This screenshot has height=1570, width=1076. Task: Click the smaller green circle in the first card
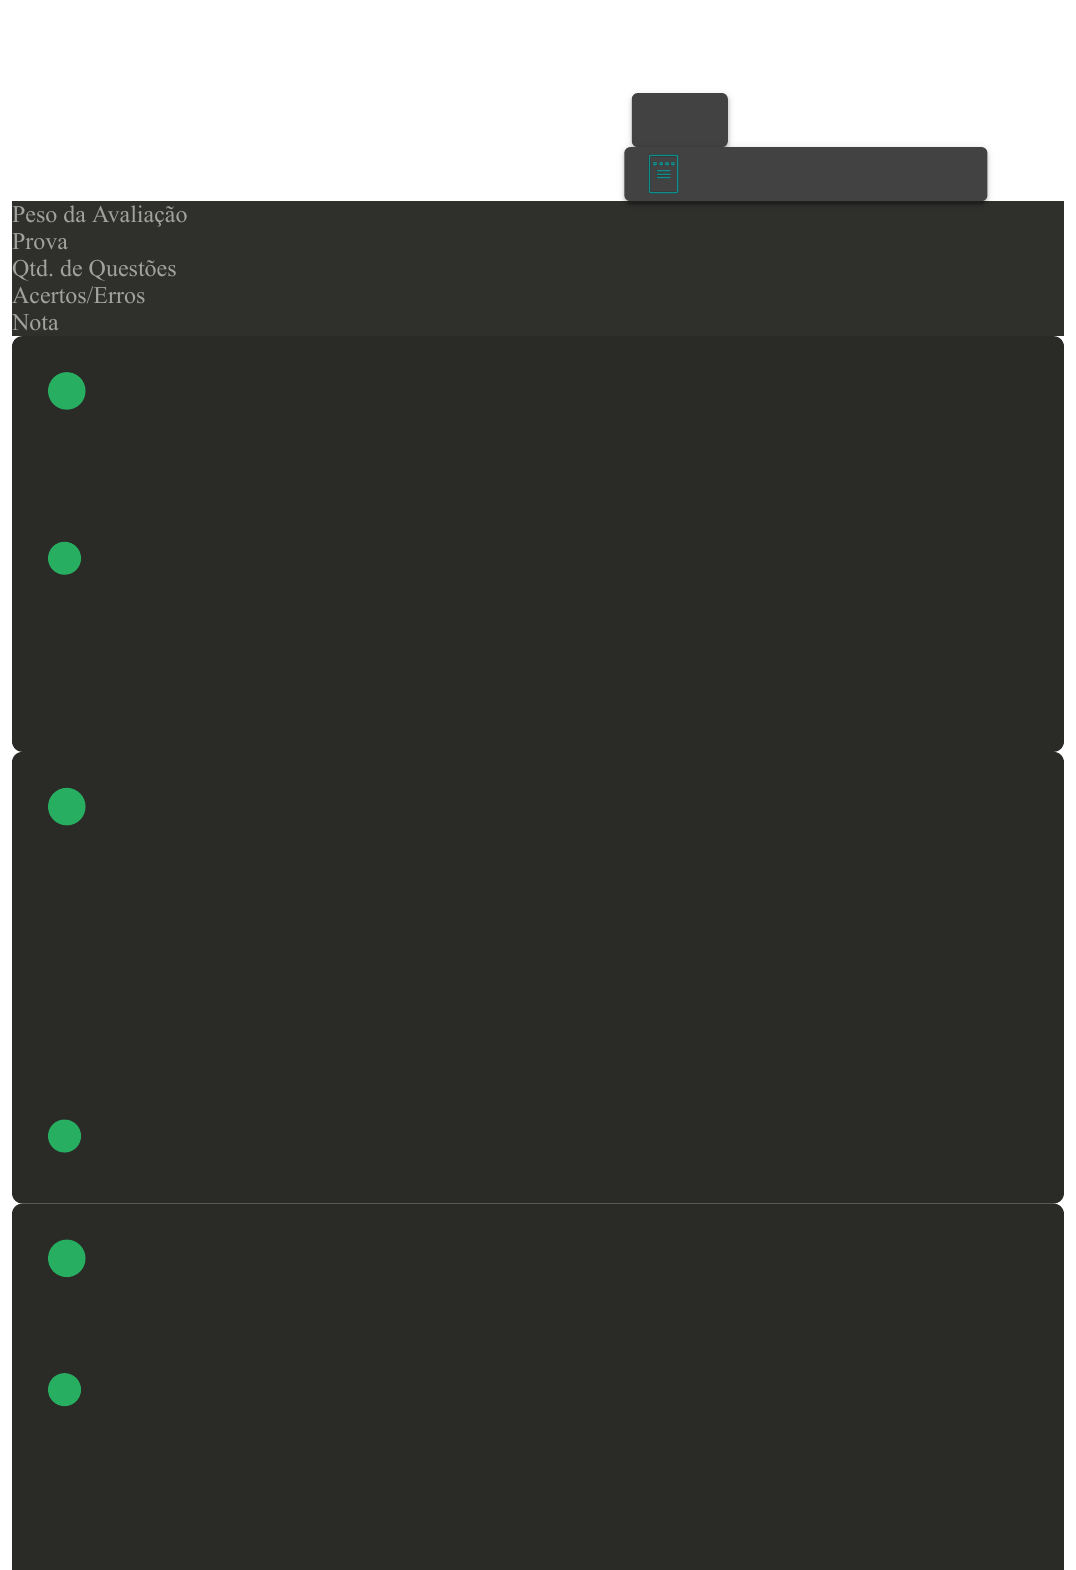pyautogui.click(x=64, y=558)
